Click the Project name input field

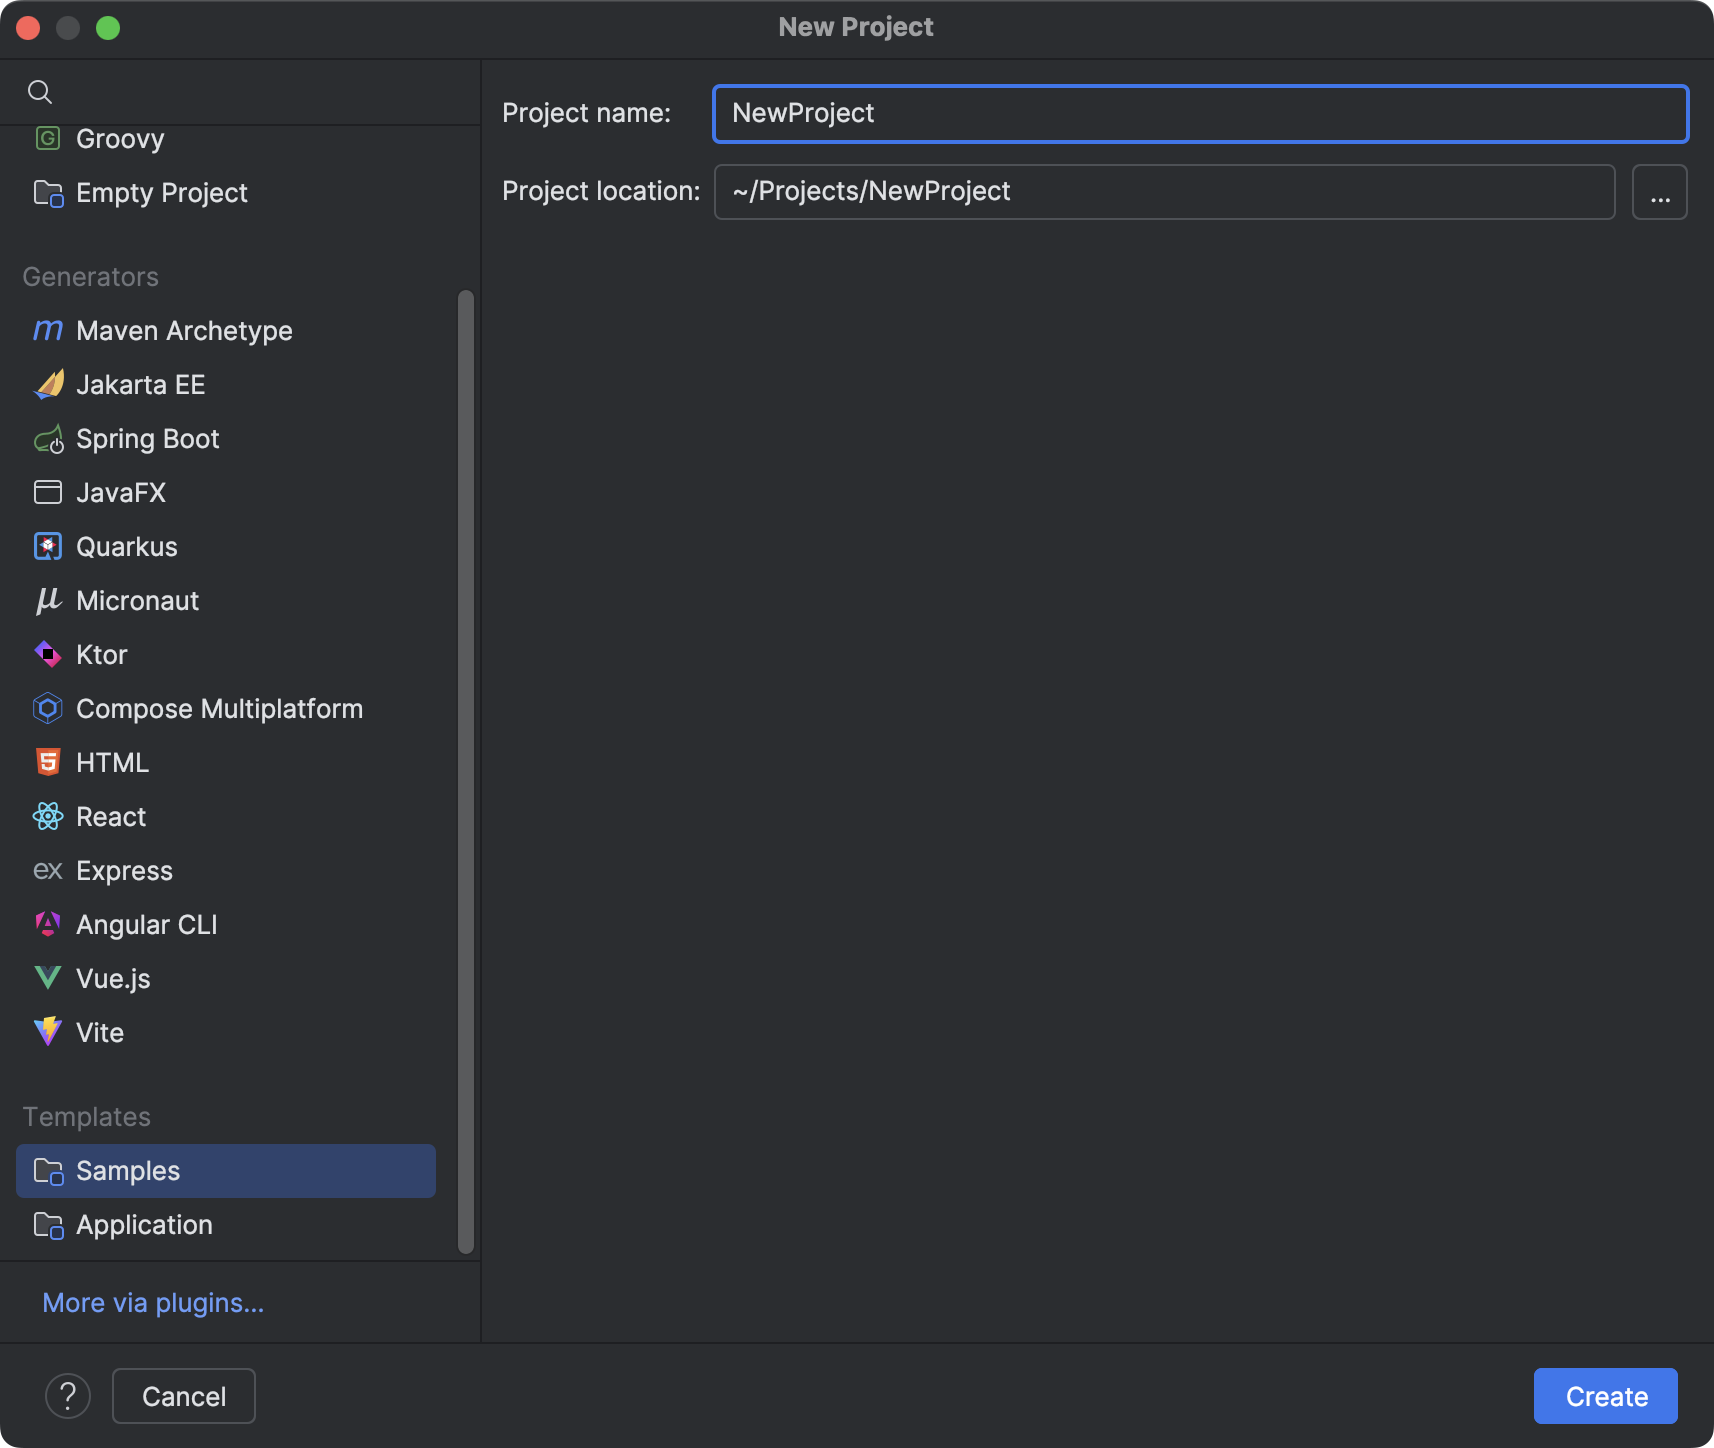(1199, 113)
